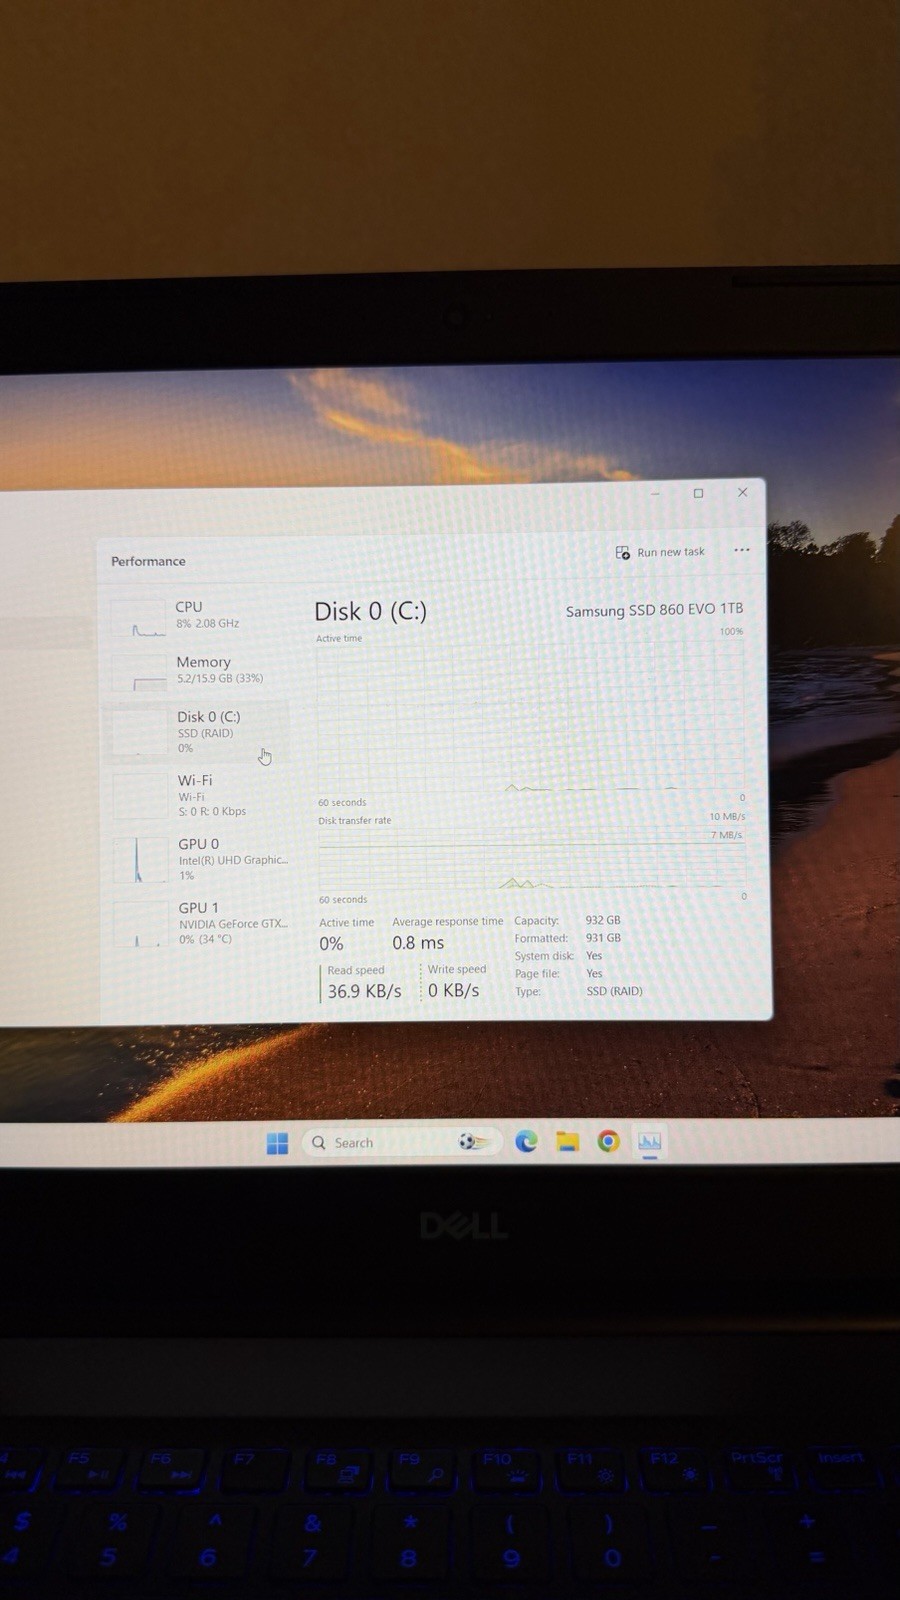The image size is (900, 1600).
Task: Click the SSD (RAID) type value
Action: click(x=614, y=991)
